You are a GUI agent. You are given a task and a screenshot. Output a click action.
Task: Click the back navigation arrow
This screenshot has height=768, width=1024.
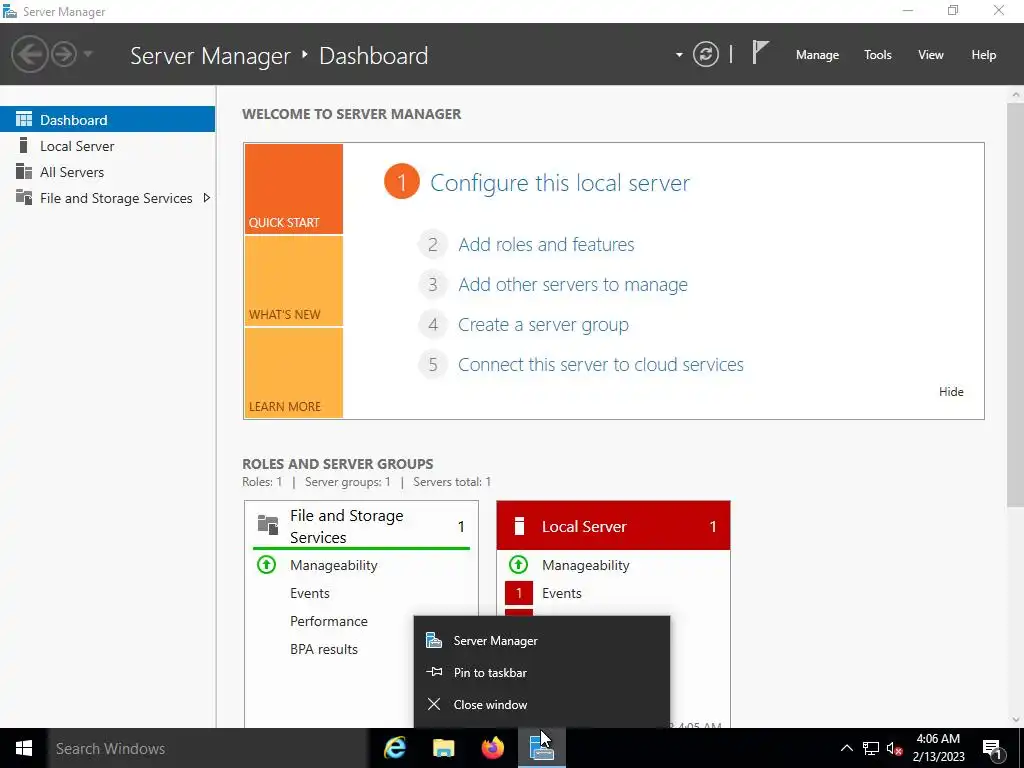click(30, 54)
